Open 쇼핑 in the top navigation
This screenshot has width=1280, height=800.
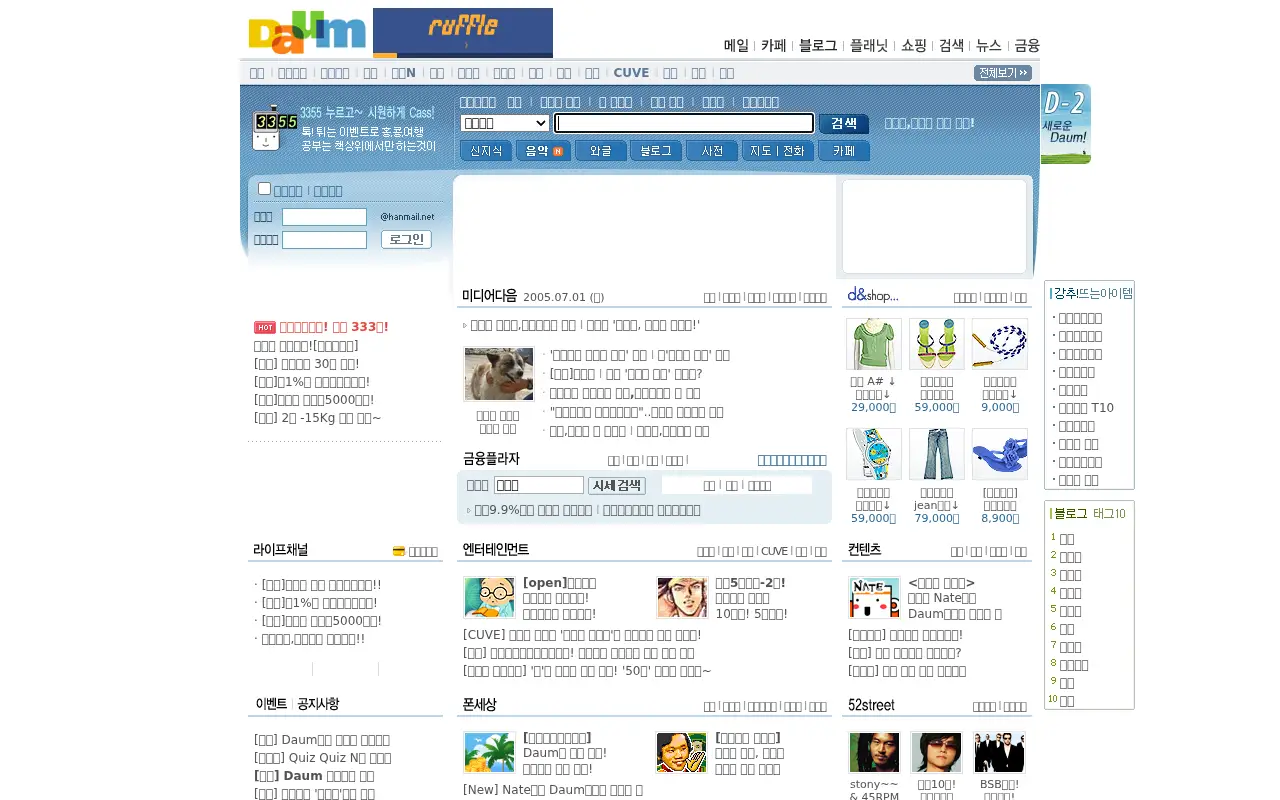click(914, 45)
